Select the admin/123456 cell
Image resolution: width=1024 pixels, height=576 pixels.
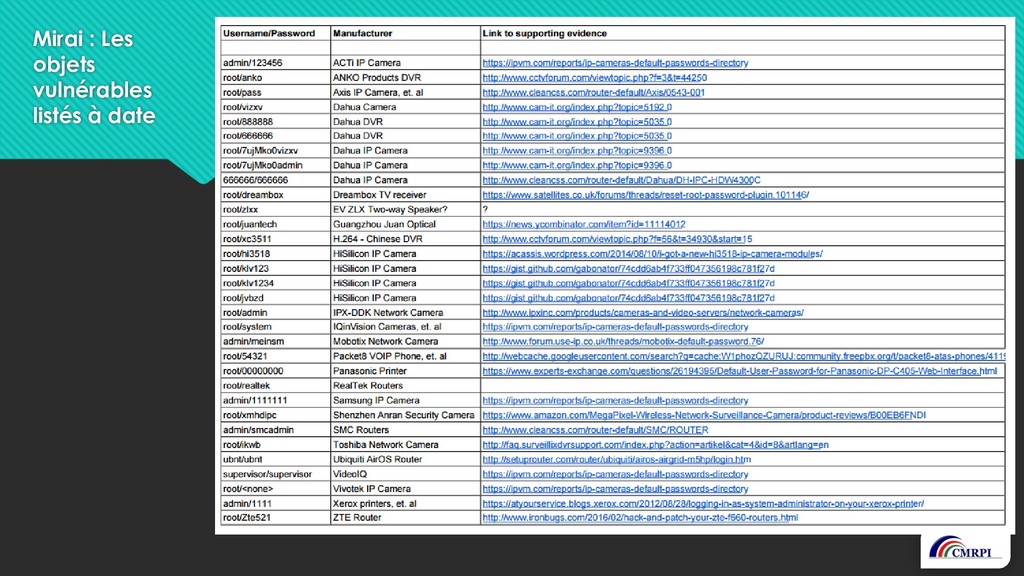[276, 63]
